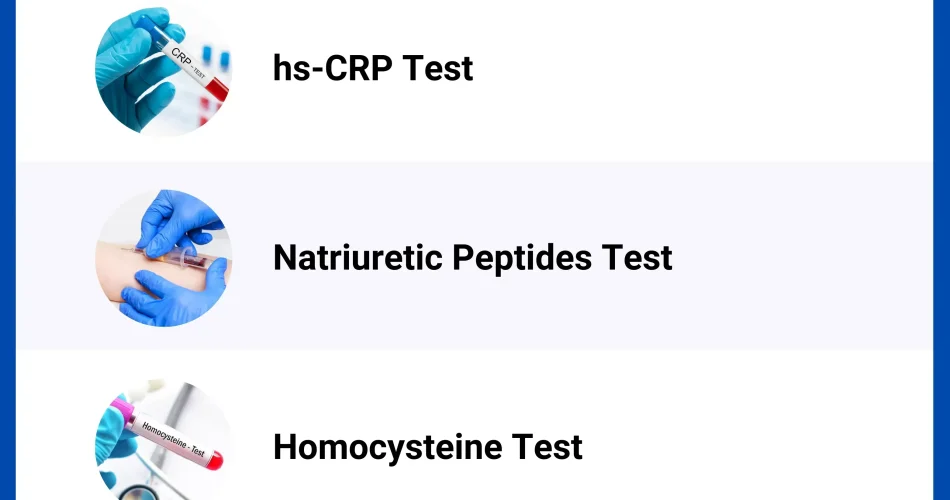Click the "hs-CRP" word in the first heading
This screenshot has height=500, width=950.
click(x=330, y=68)
